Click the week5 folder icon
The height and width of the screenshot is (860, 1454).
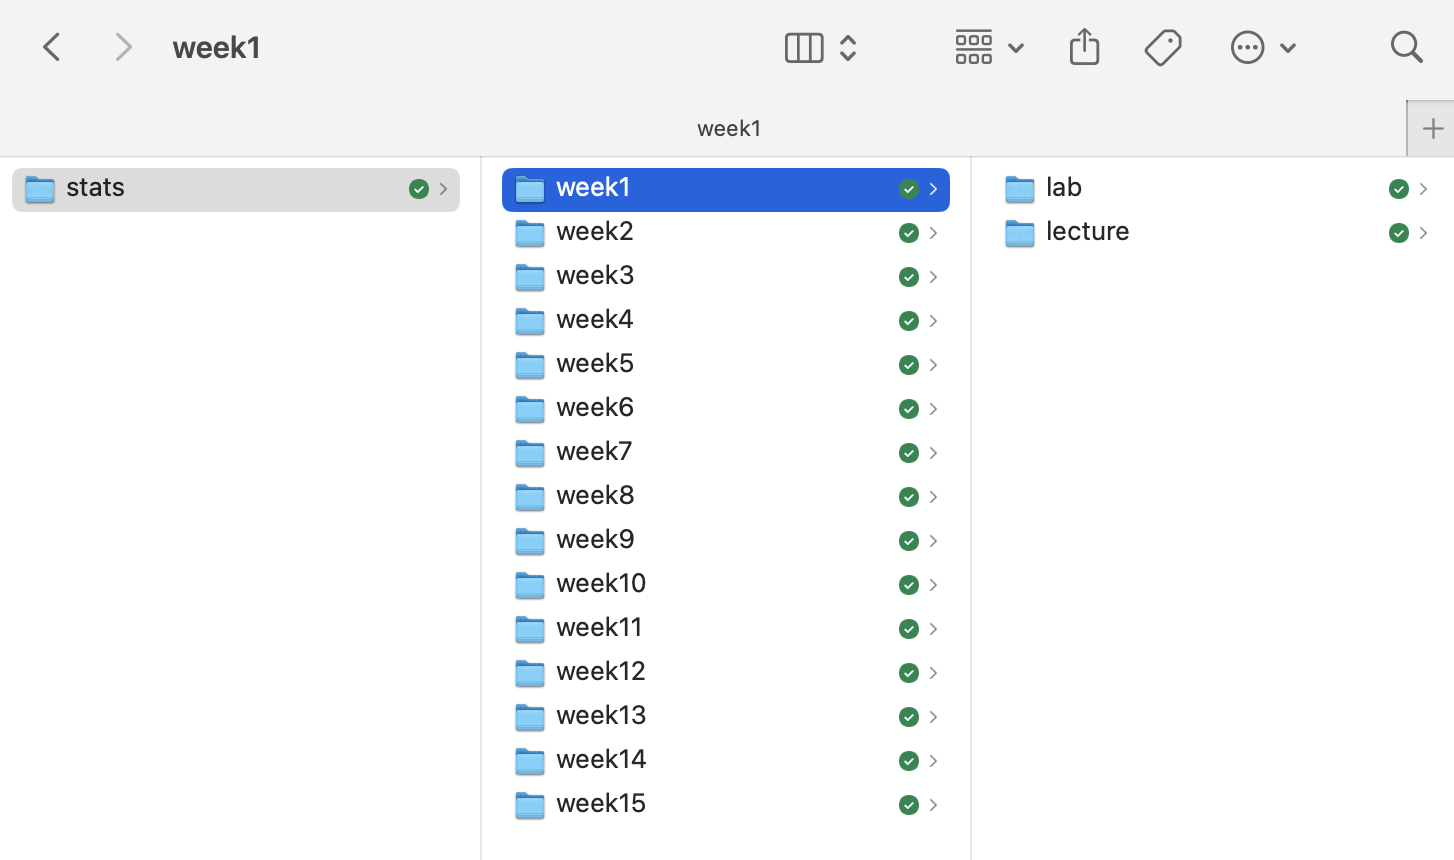[530, 364]
